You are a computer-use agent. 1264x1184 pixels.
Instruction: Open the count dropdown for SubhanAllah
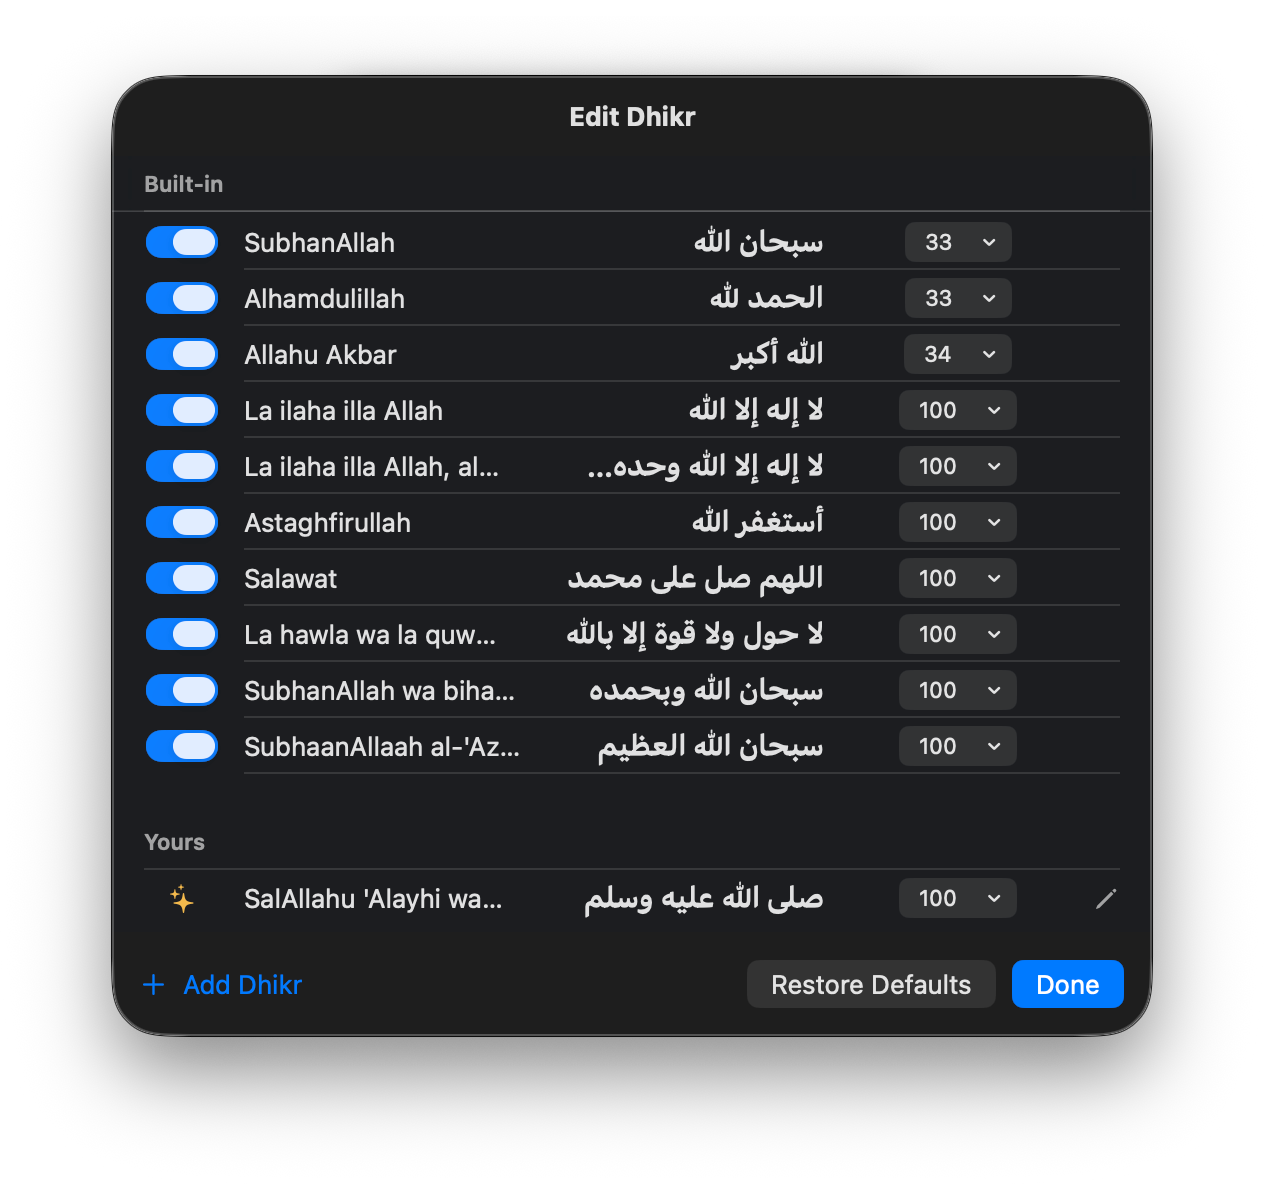pos(958,242)
